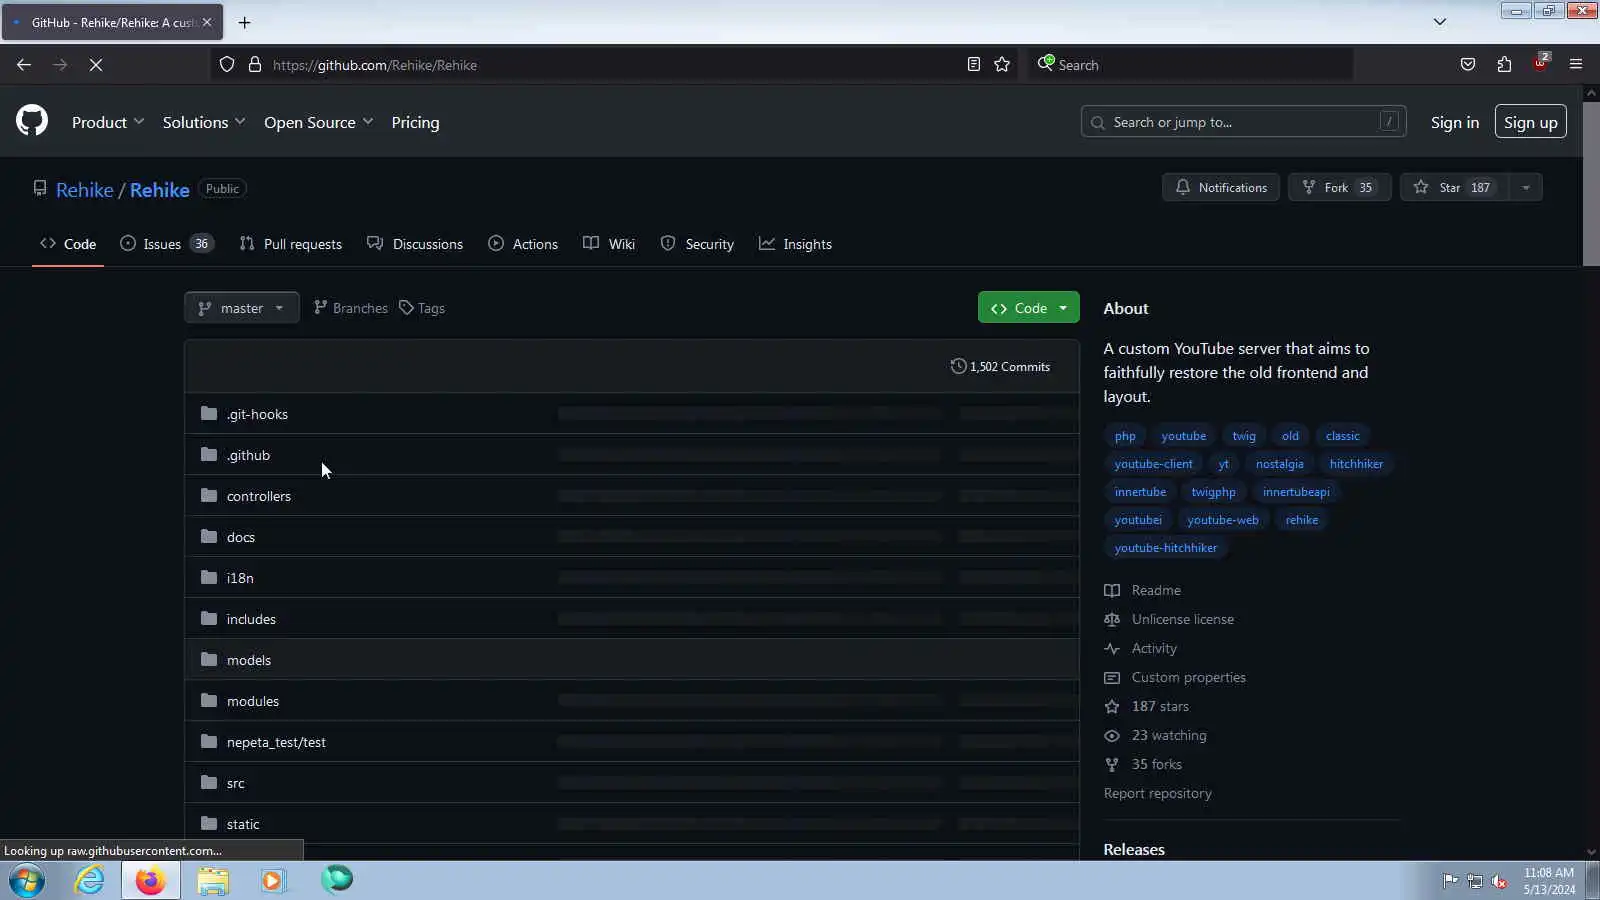Click the tracking protection shield icon

coord(227,65)
